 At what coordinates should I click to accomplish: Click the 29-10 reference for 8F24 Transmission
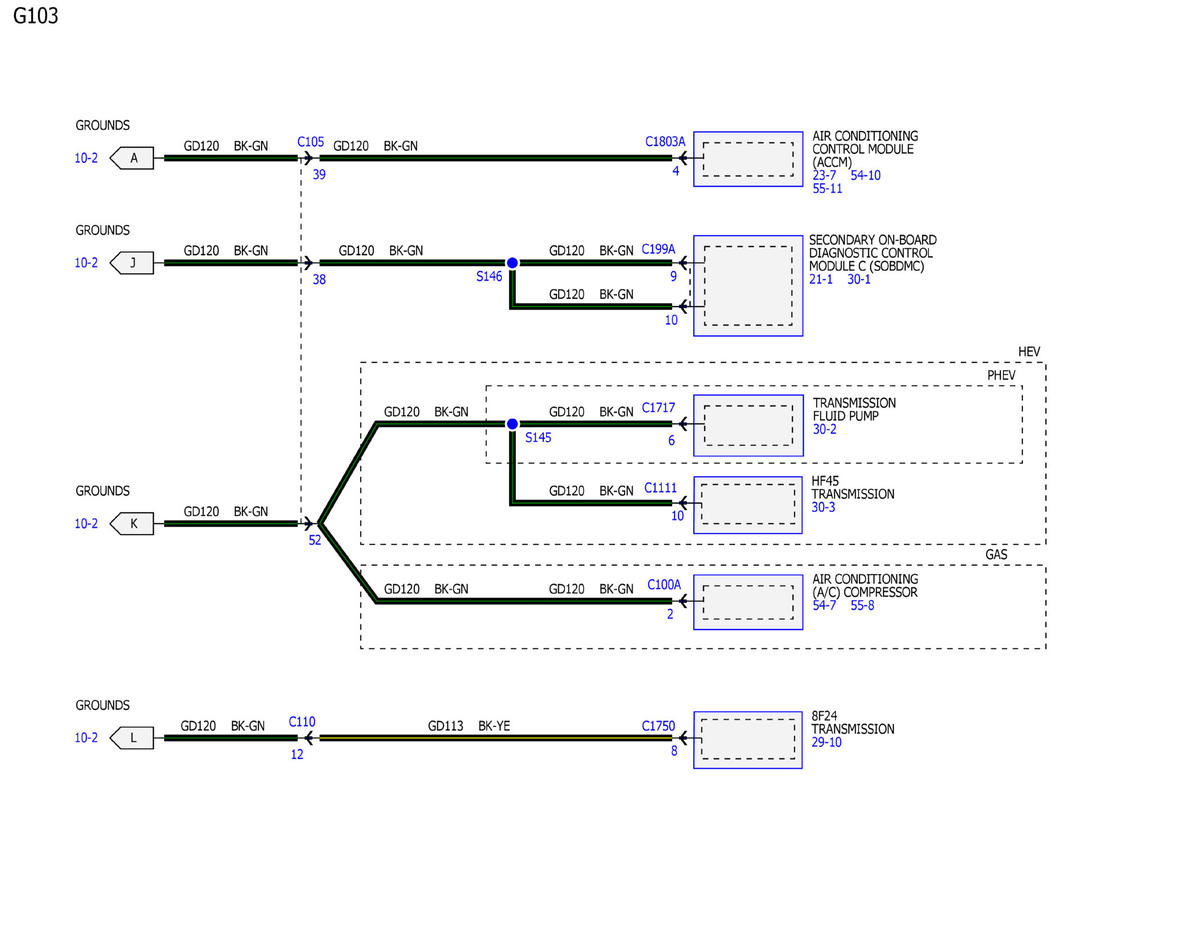click(x=826, y=744)
